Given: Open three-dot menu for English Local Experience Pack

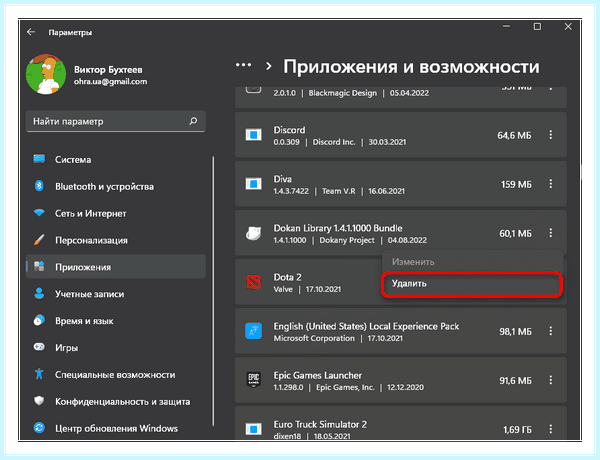Looking at the screenshot, I should [x=551, y=331].
